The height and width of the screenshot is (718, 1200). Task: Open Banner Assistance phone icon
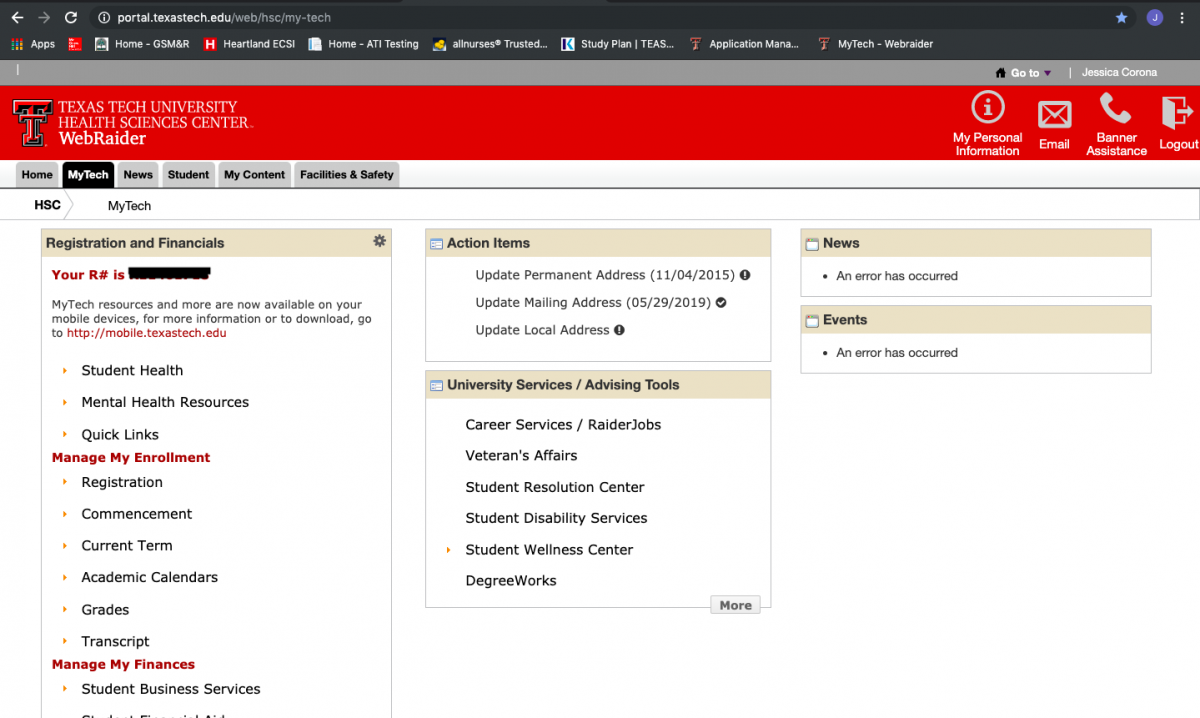point(1115,108)
